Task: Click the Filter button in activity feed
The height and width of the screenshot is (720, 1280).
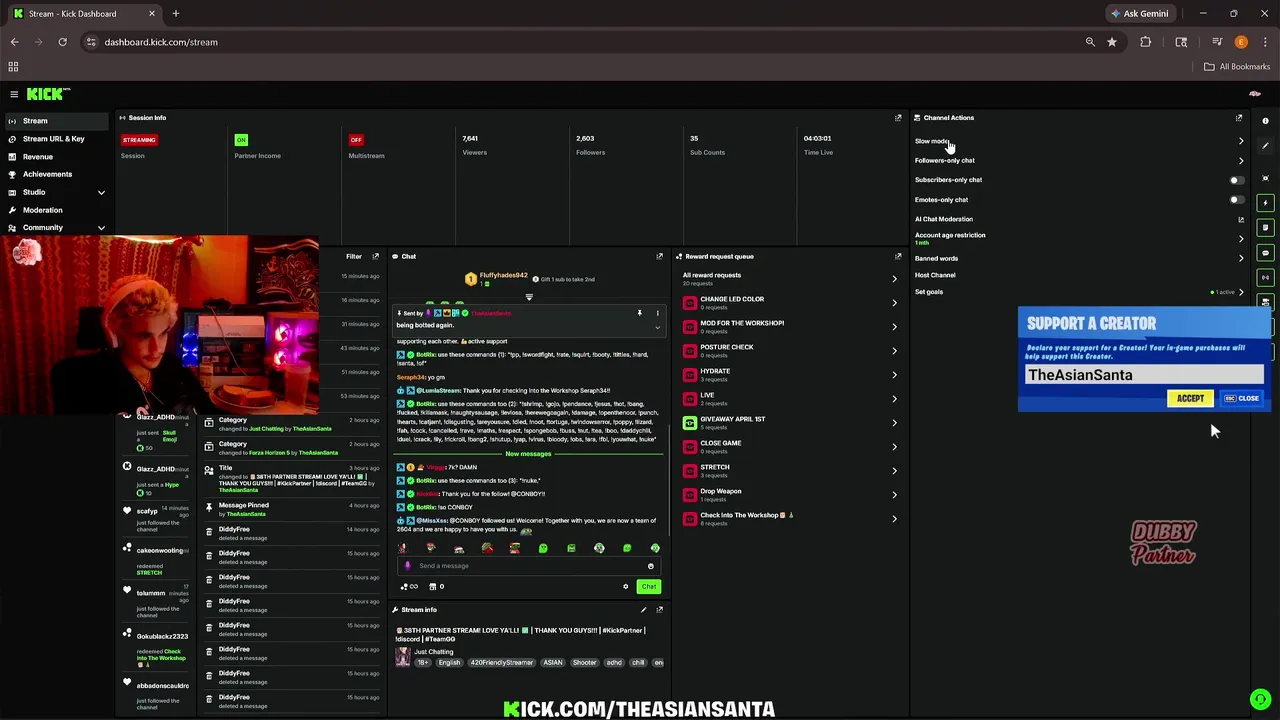Action: tap(353, 256)
